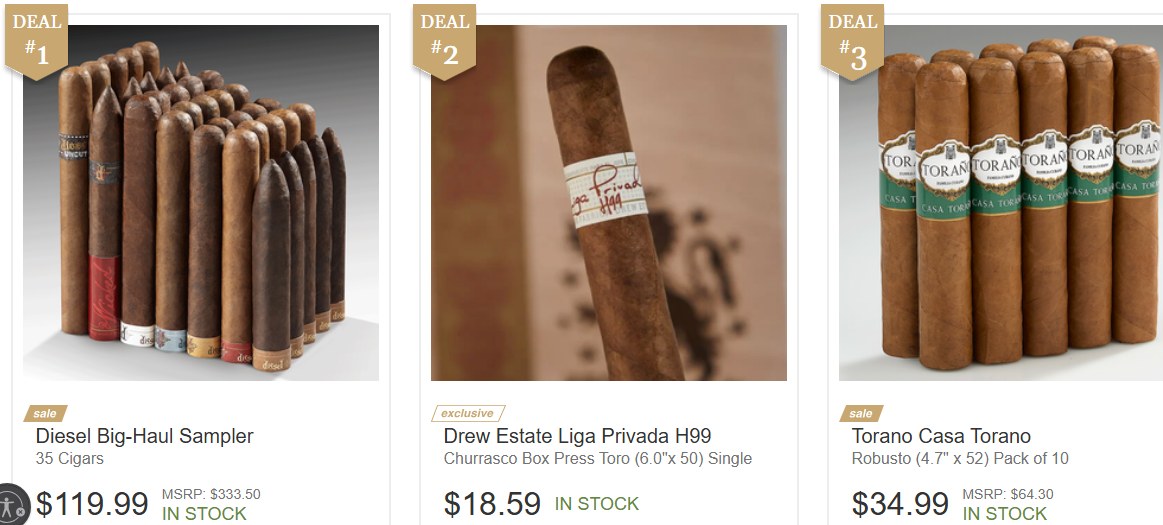The image size is (1163, 525).
Task: Click the Churrasco Box Press Toro description
Action: pos(598,459)
